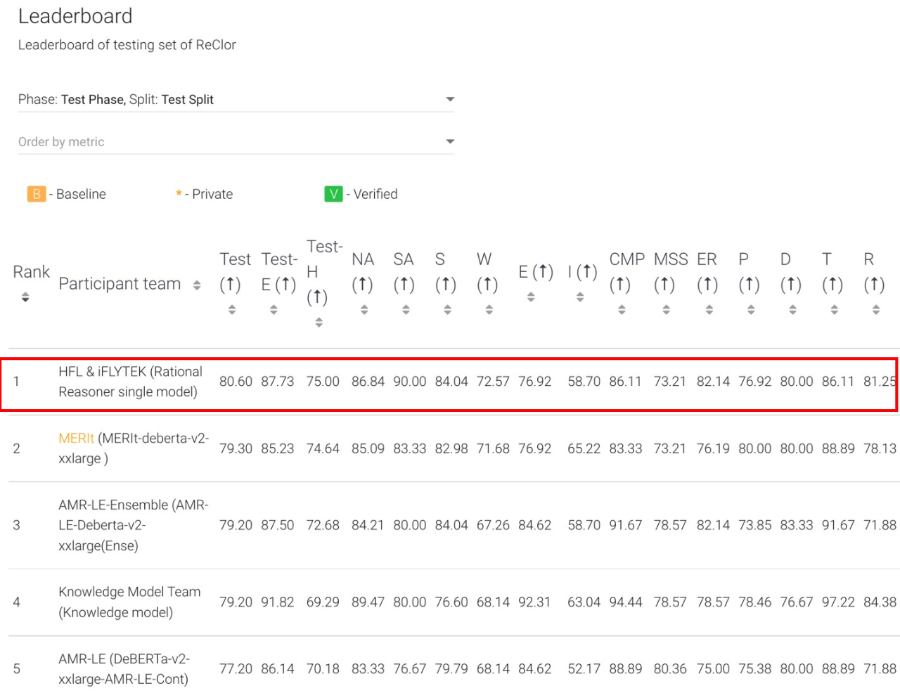Screen dimensions: 900x693
Task: Sort by Participant team column
Action: point(197,285)
